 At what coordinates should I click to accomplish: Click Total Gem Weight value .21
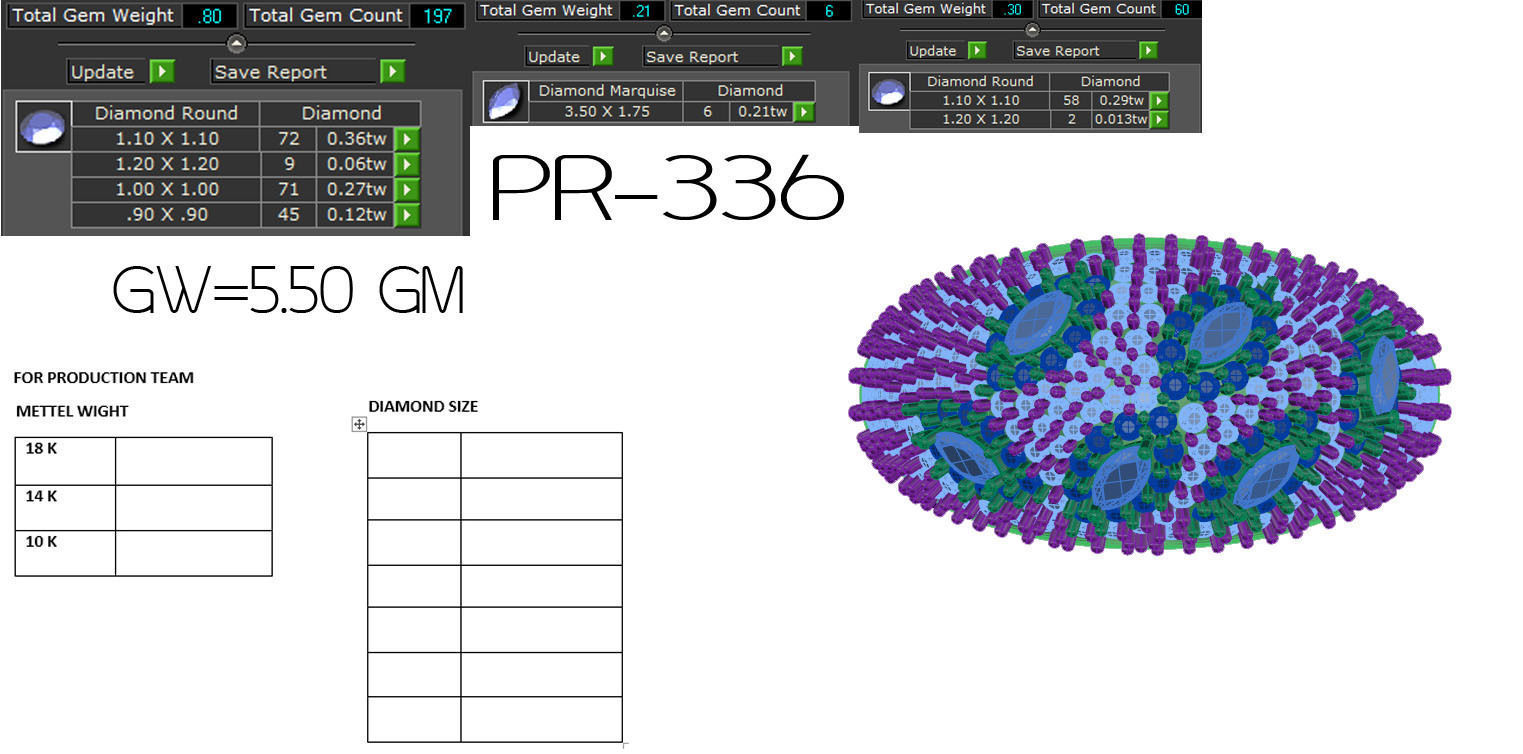pyautogui.click(x=641, y=11)
